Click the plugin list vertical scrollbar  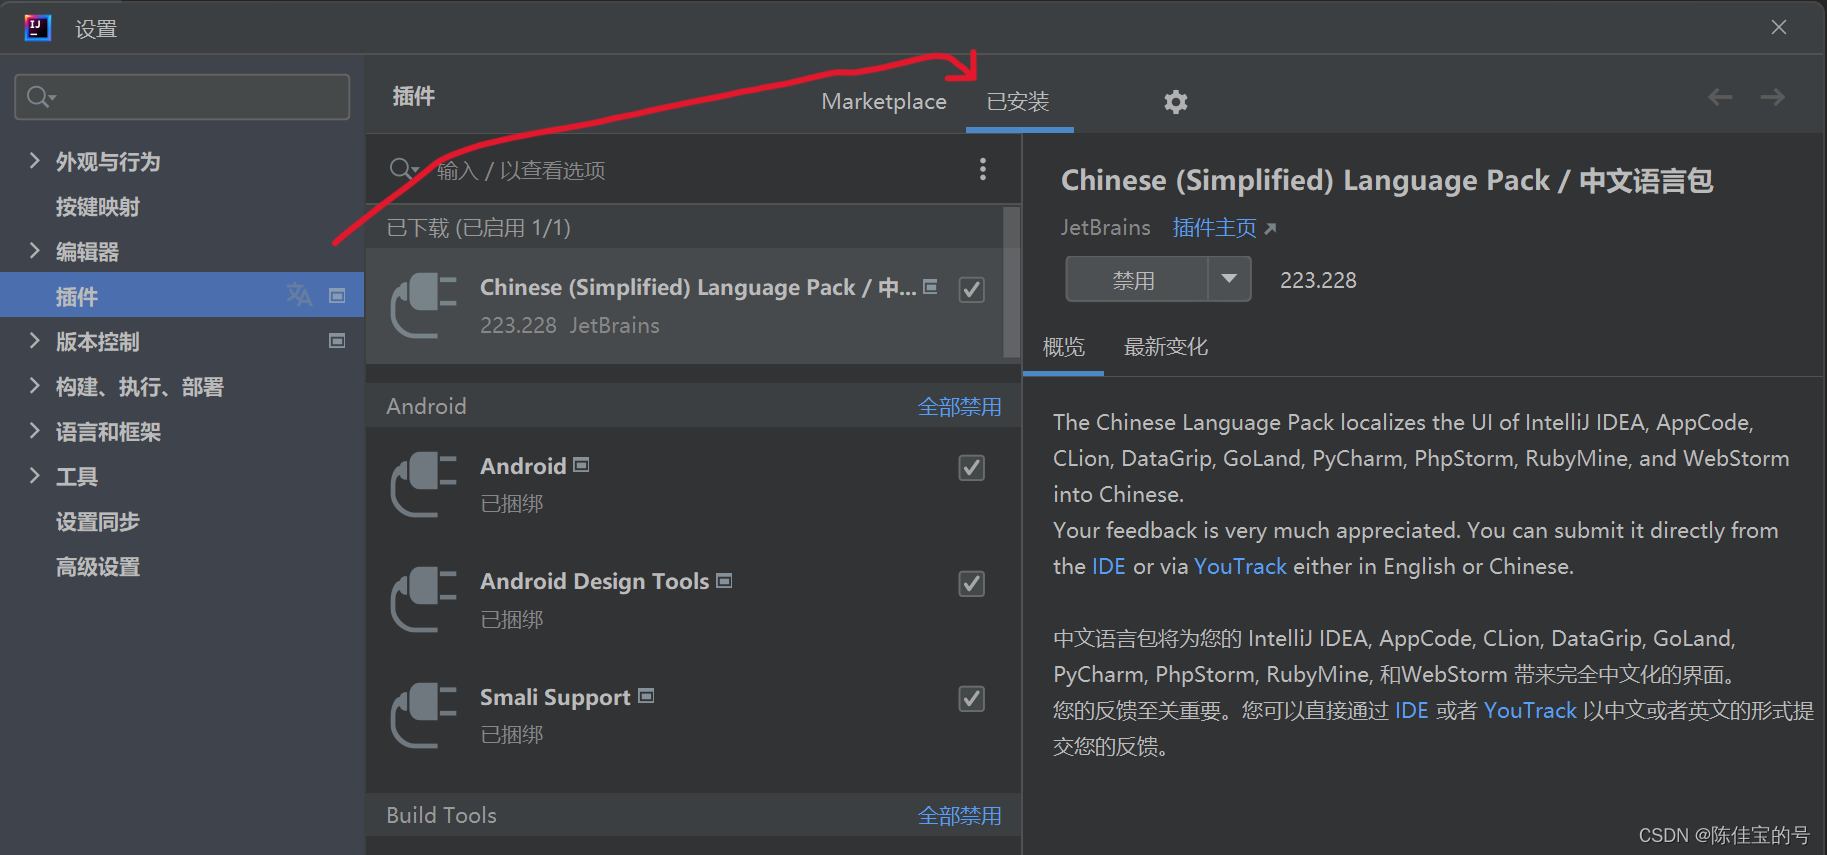tap(1011, 282)
